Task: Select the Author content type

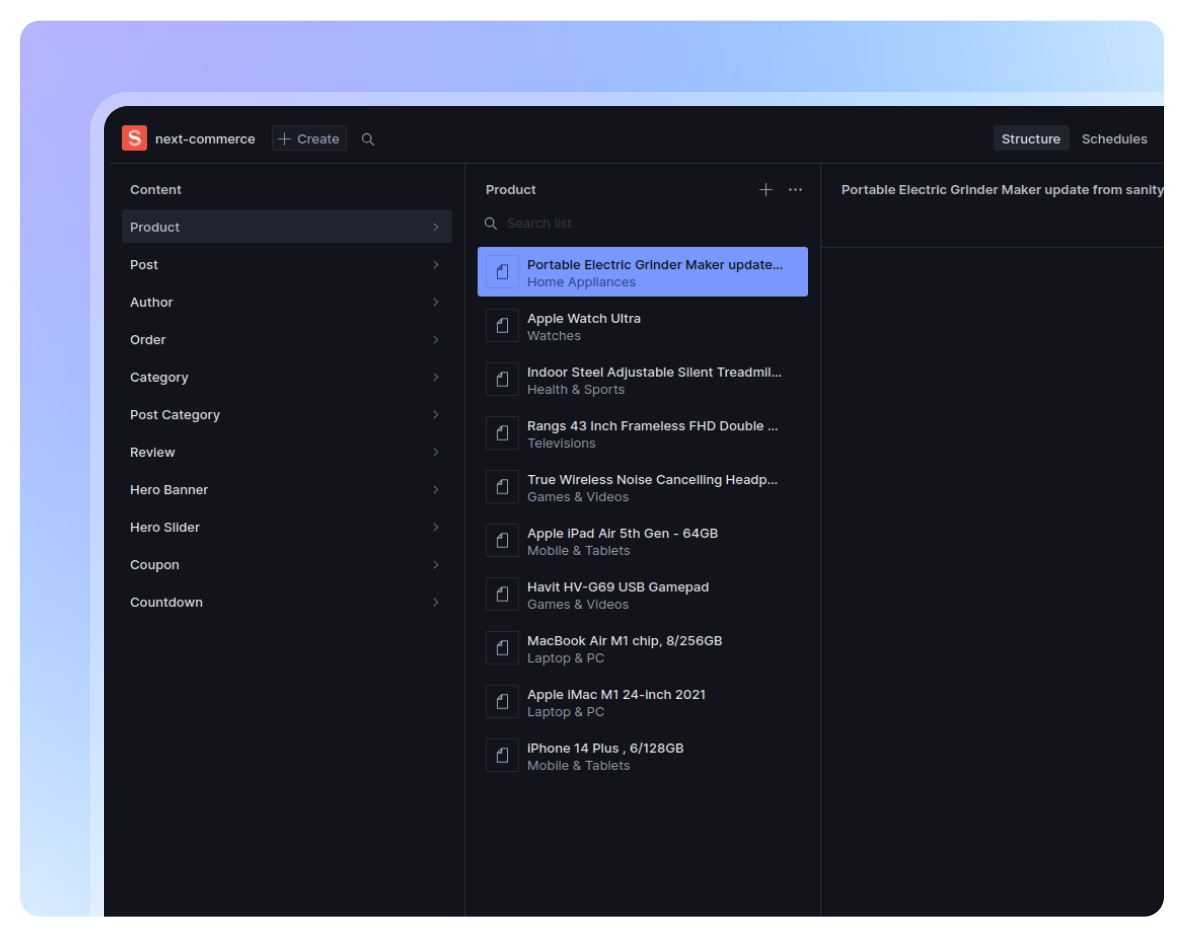Action: 286,302
